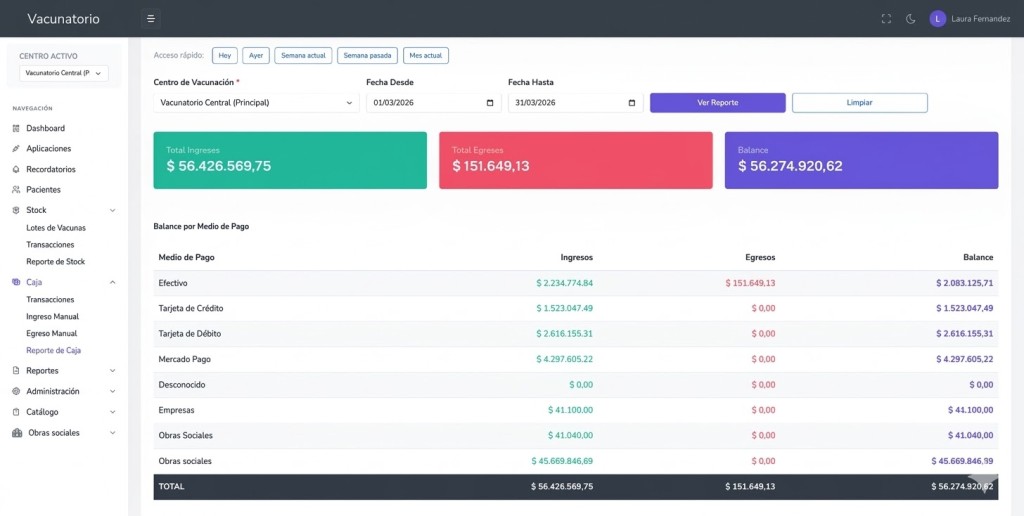Open Centro de Vacunación dropdown
The width and height of the screenshot is (1024, 516).
click(x=256, y=102)
